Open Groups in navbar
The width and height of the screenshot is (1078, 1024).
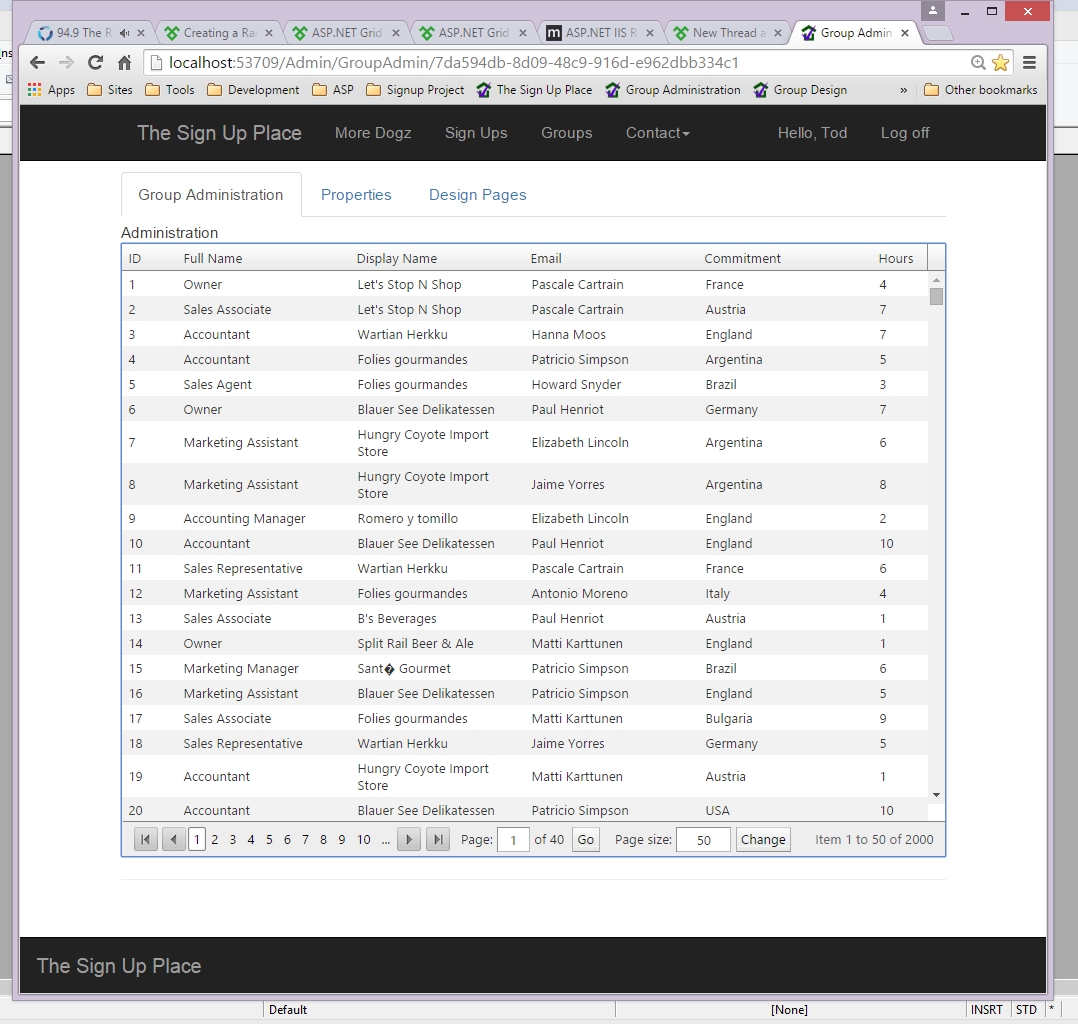point(566,133)
